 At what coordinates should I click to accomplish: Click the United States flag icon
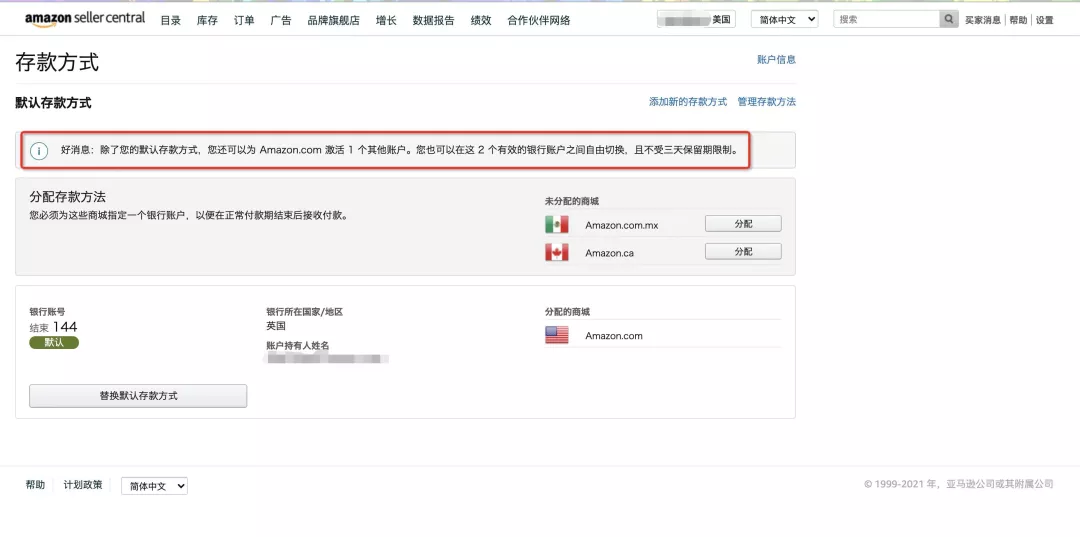[x=557, y=335]
